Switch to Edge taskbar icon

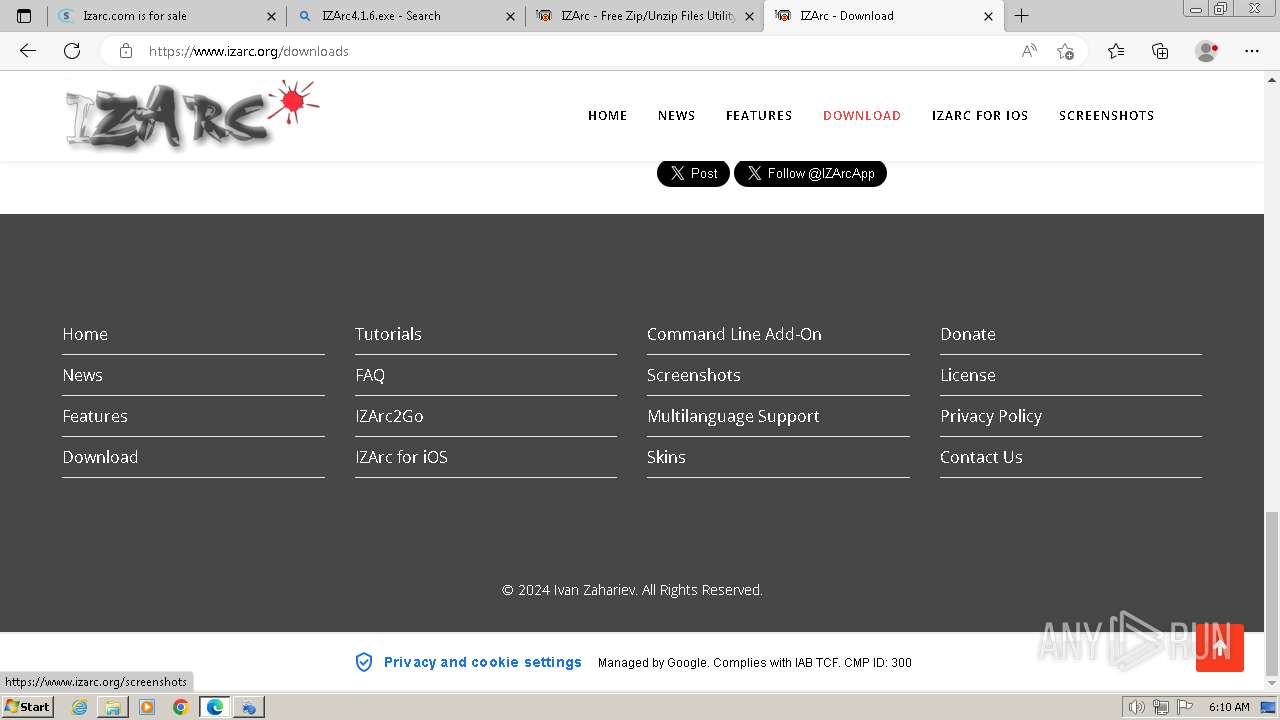(215, 707)
